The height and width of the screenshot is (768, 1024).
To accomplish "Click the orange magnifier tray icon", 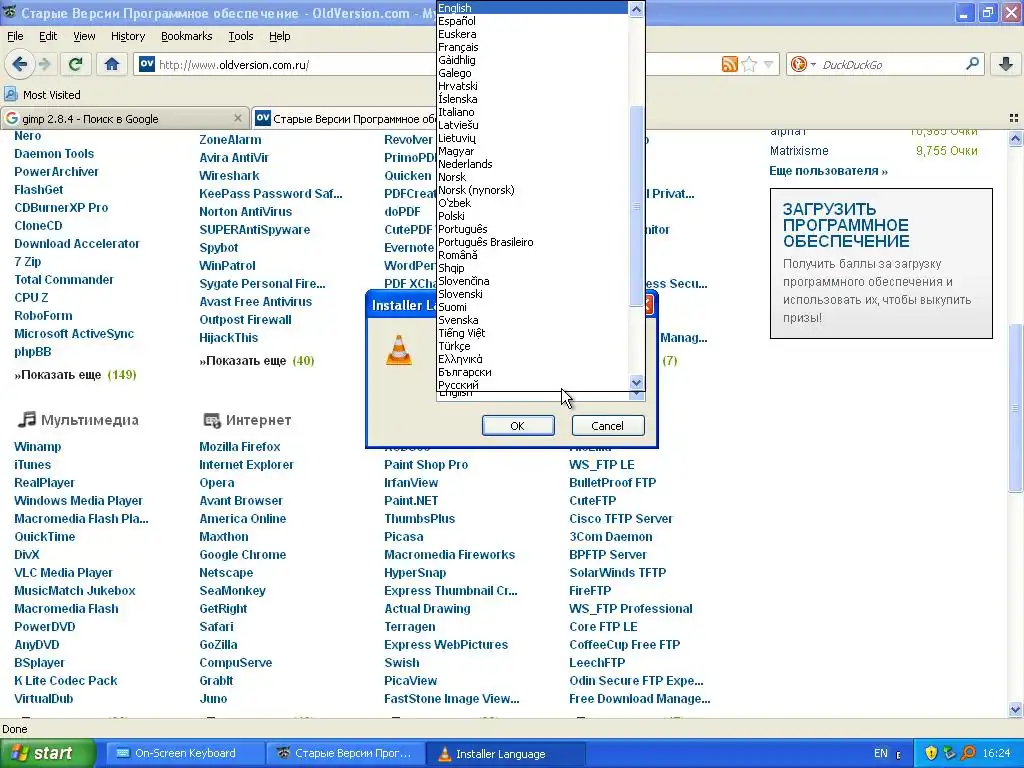I will (968, 753).
